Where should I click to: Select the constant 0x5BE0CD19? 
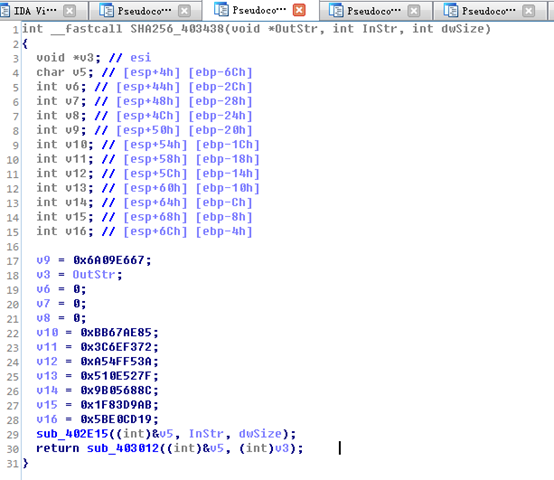116,419
